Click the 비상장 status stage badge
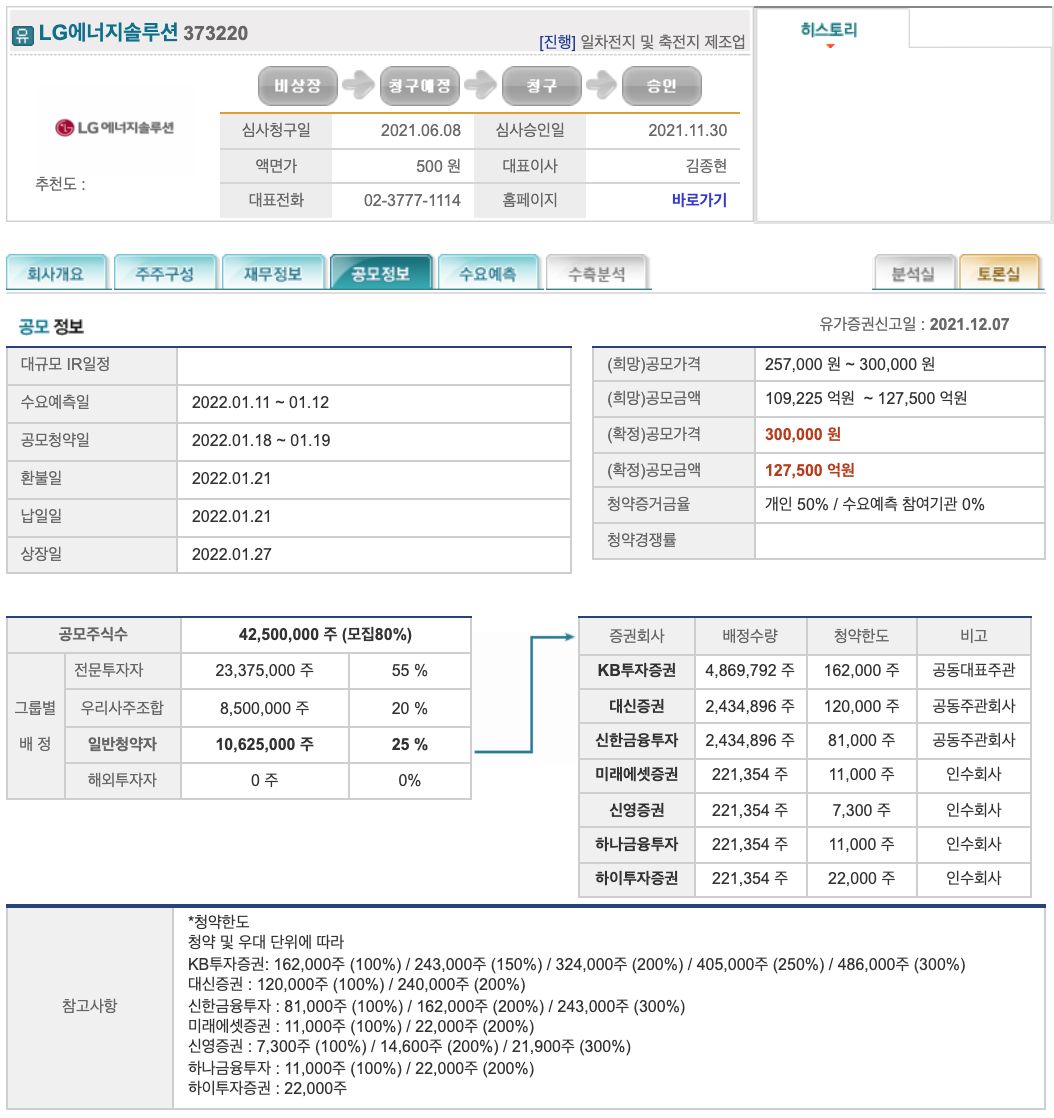 click(298, 86)
